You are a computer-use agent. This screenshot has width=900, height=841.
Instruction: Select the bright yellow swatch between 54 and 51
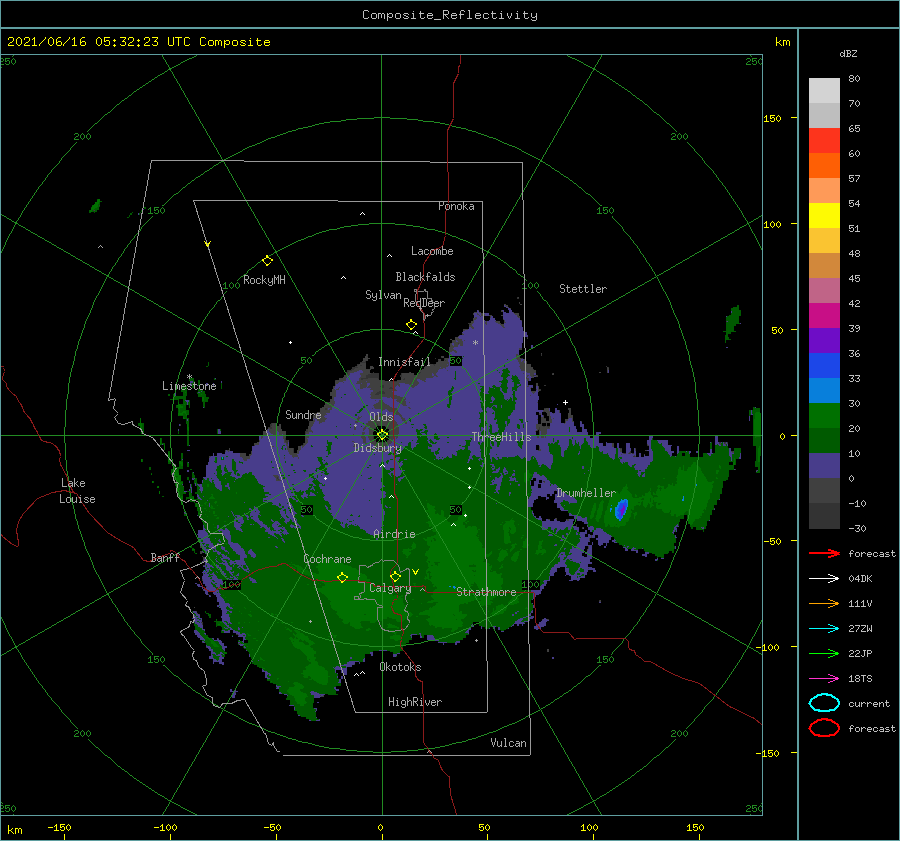coord(824,215)
